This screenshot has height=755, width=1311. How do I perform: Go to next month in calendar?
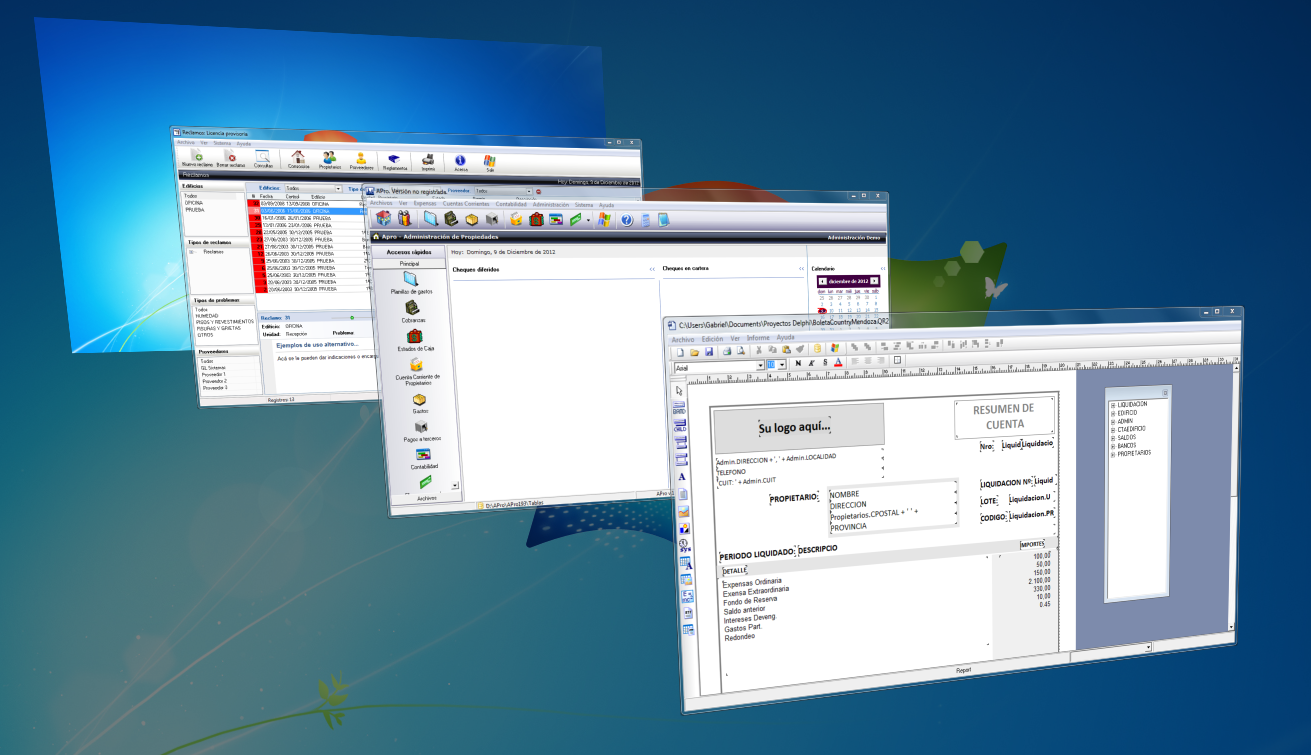(874, 281)
